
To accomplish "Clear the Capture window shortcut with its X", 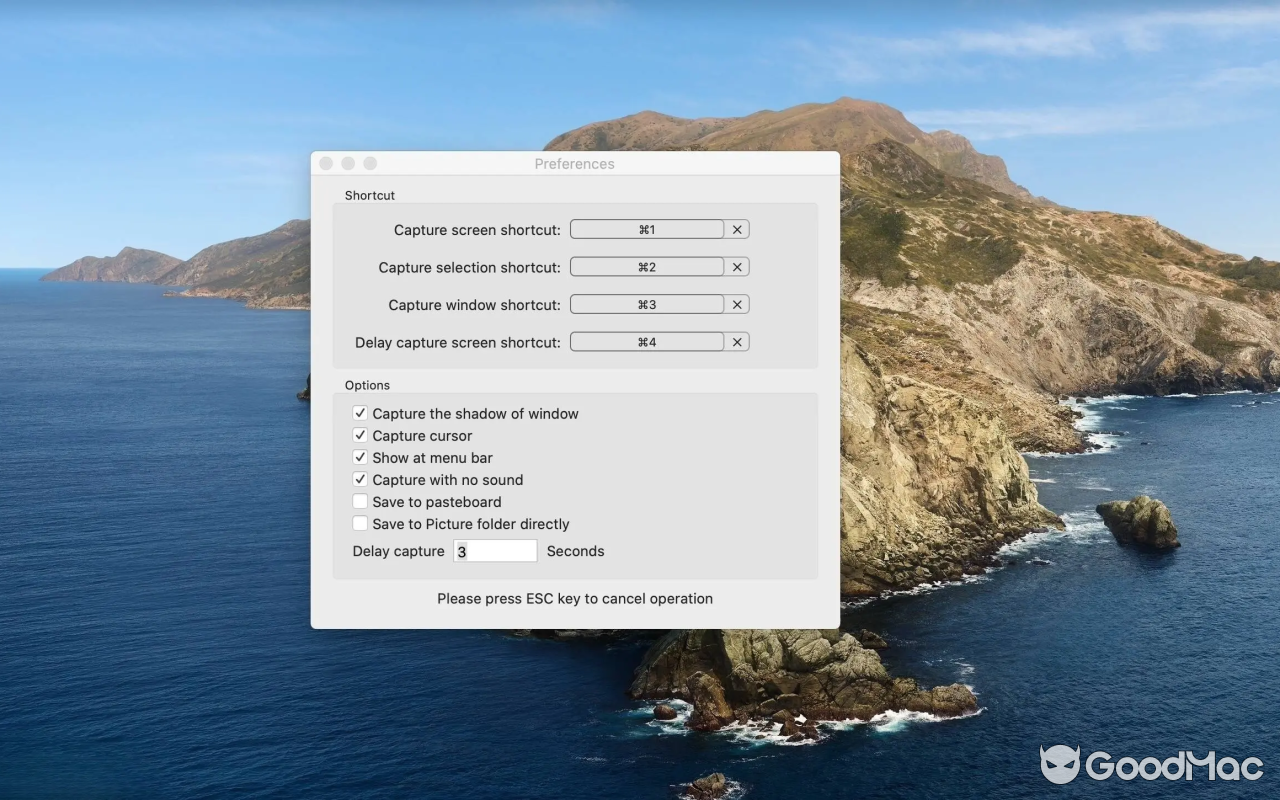I will 737,304.
